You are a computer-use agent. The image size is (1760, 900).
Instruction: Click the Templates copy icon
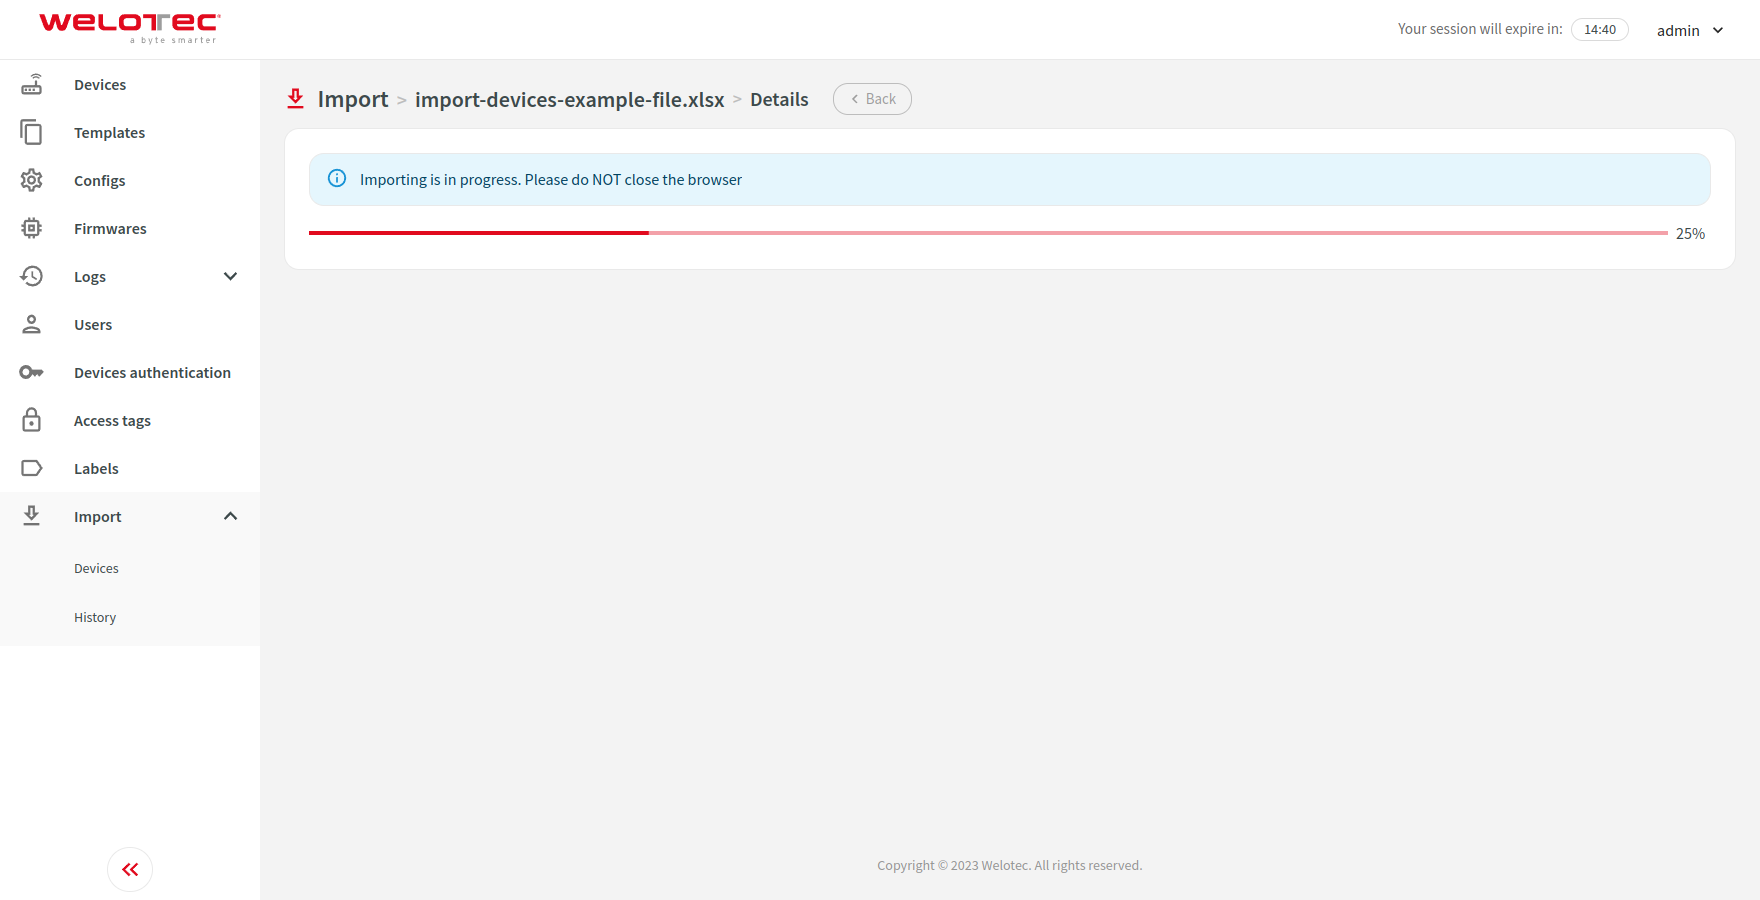coord(32,133)
